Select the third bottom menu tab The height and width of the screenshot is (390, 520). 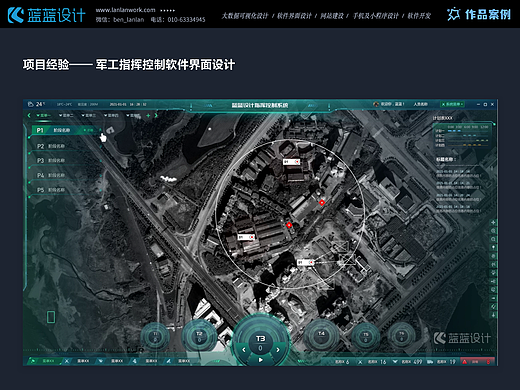click(113, 361)
